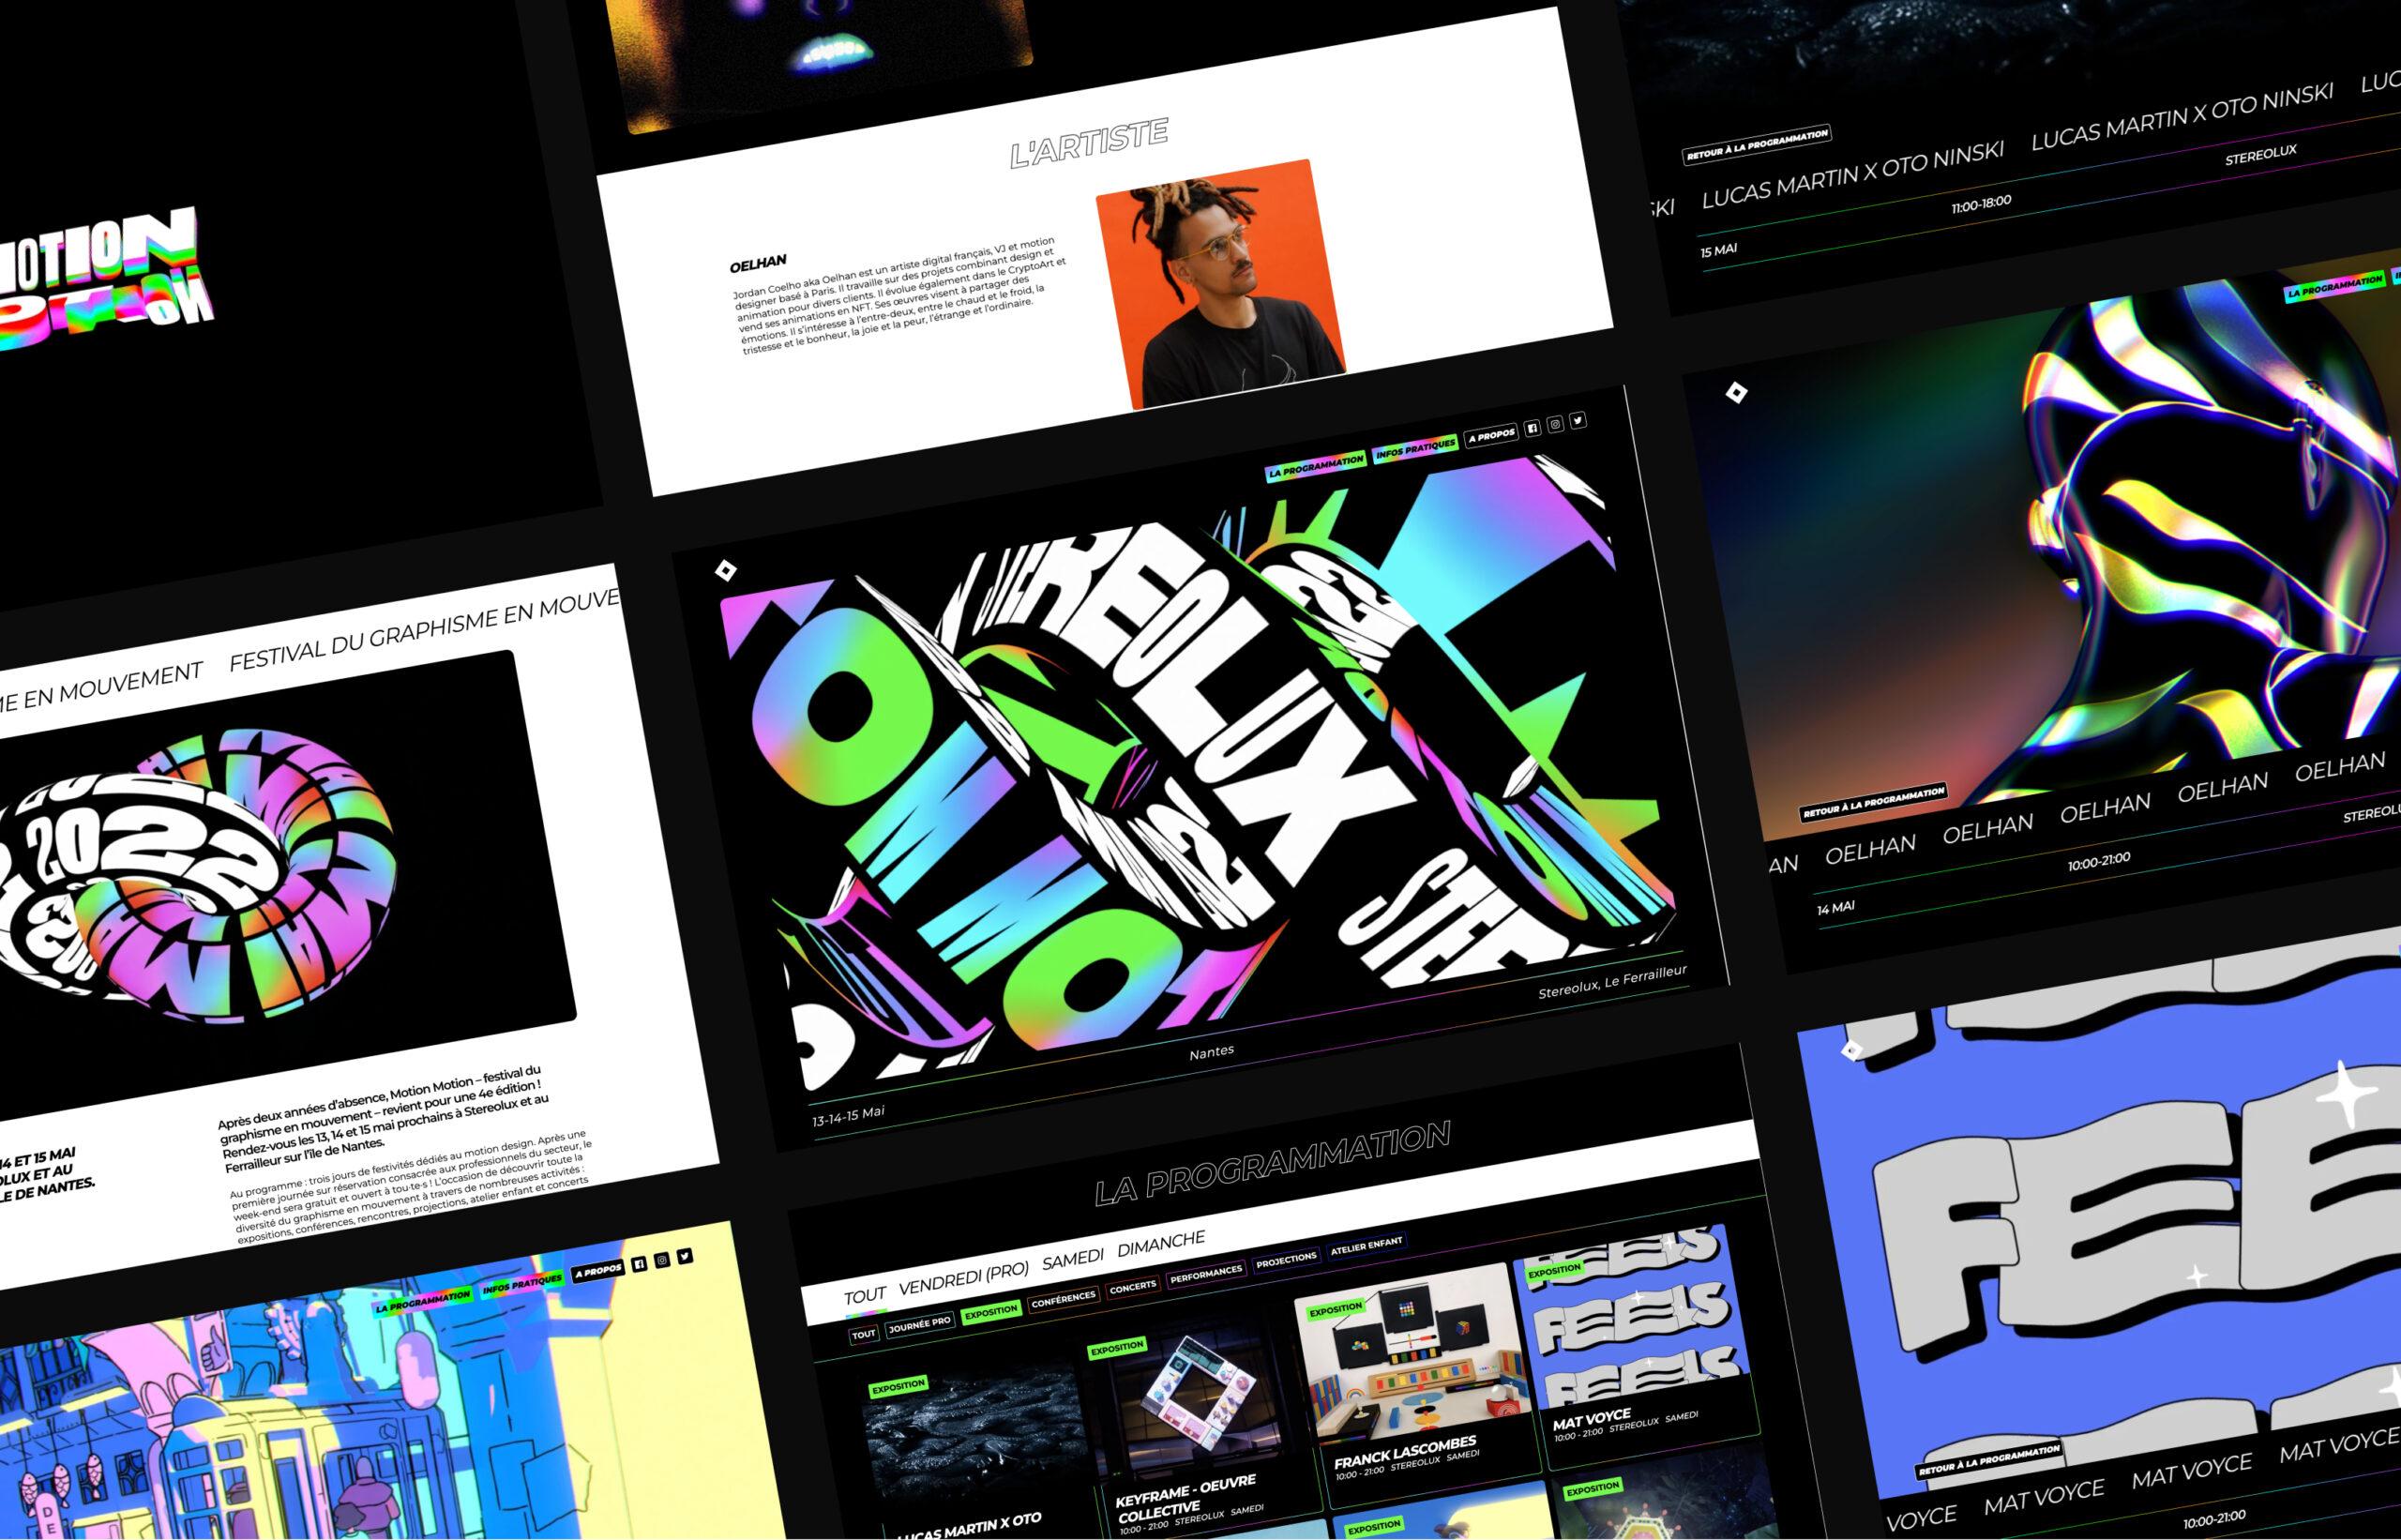Screen dimensions: 2401x1540
Task: Click the EXPOSITION tag on the Franck Lascombes card
Action: (x=1335, y=1308)
